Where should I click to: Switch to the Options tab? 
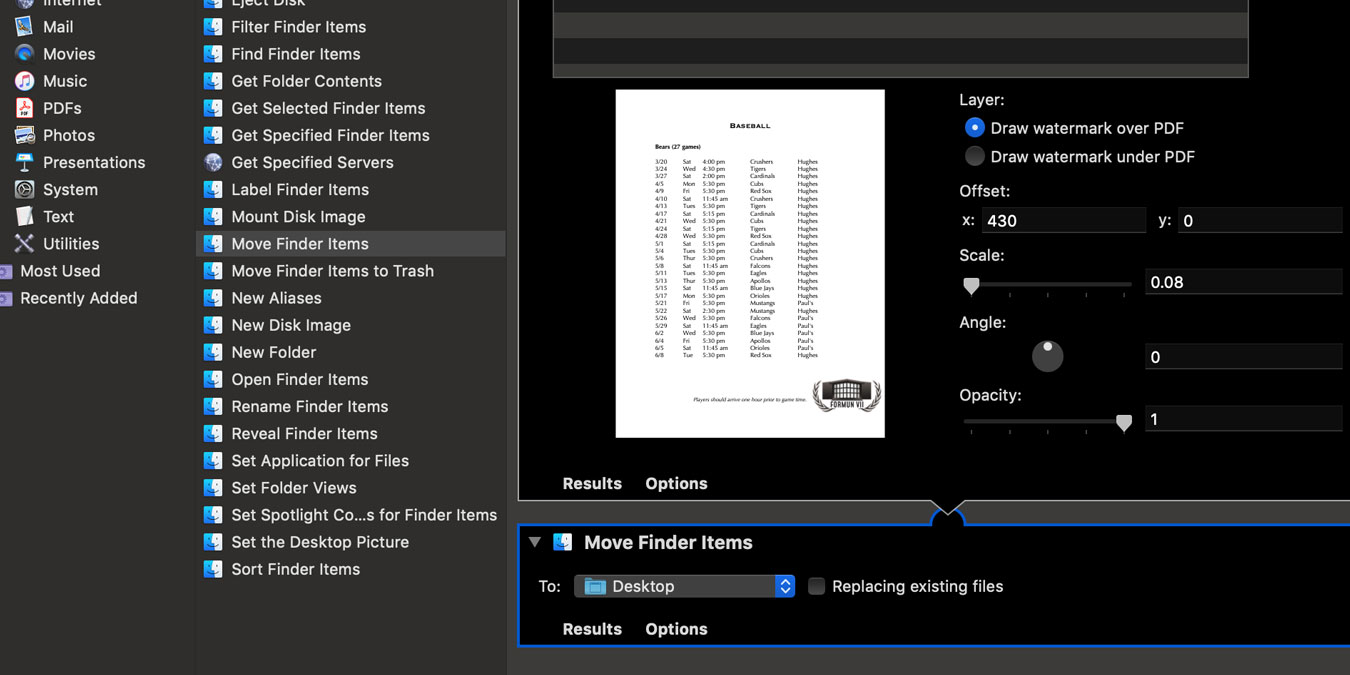[676, 483]
